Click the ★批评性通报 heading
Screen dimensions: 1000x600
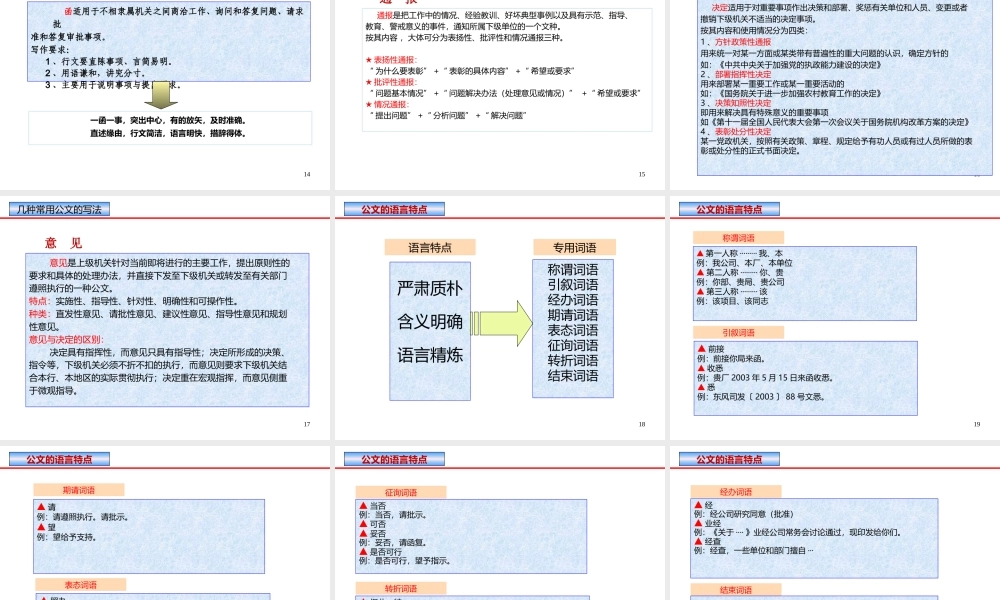tap(391, 82)
